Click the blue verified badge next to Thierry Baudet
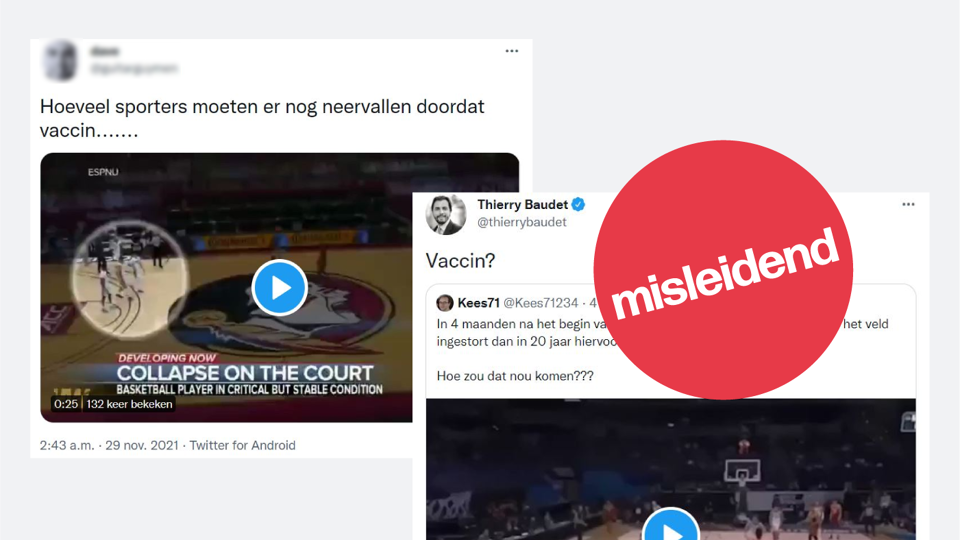 click(x=578, y=204)
